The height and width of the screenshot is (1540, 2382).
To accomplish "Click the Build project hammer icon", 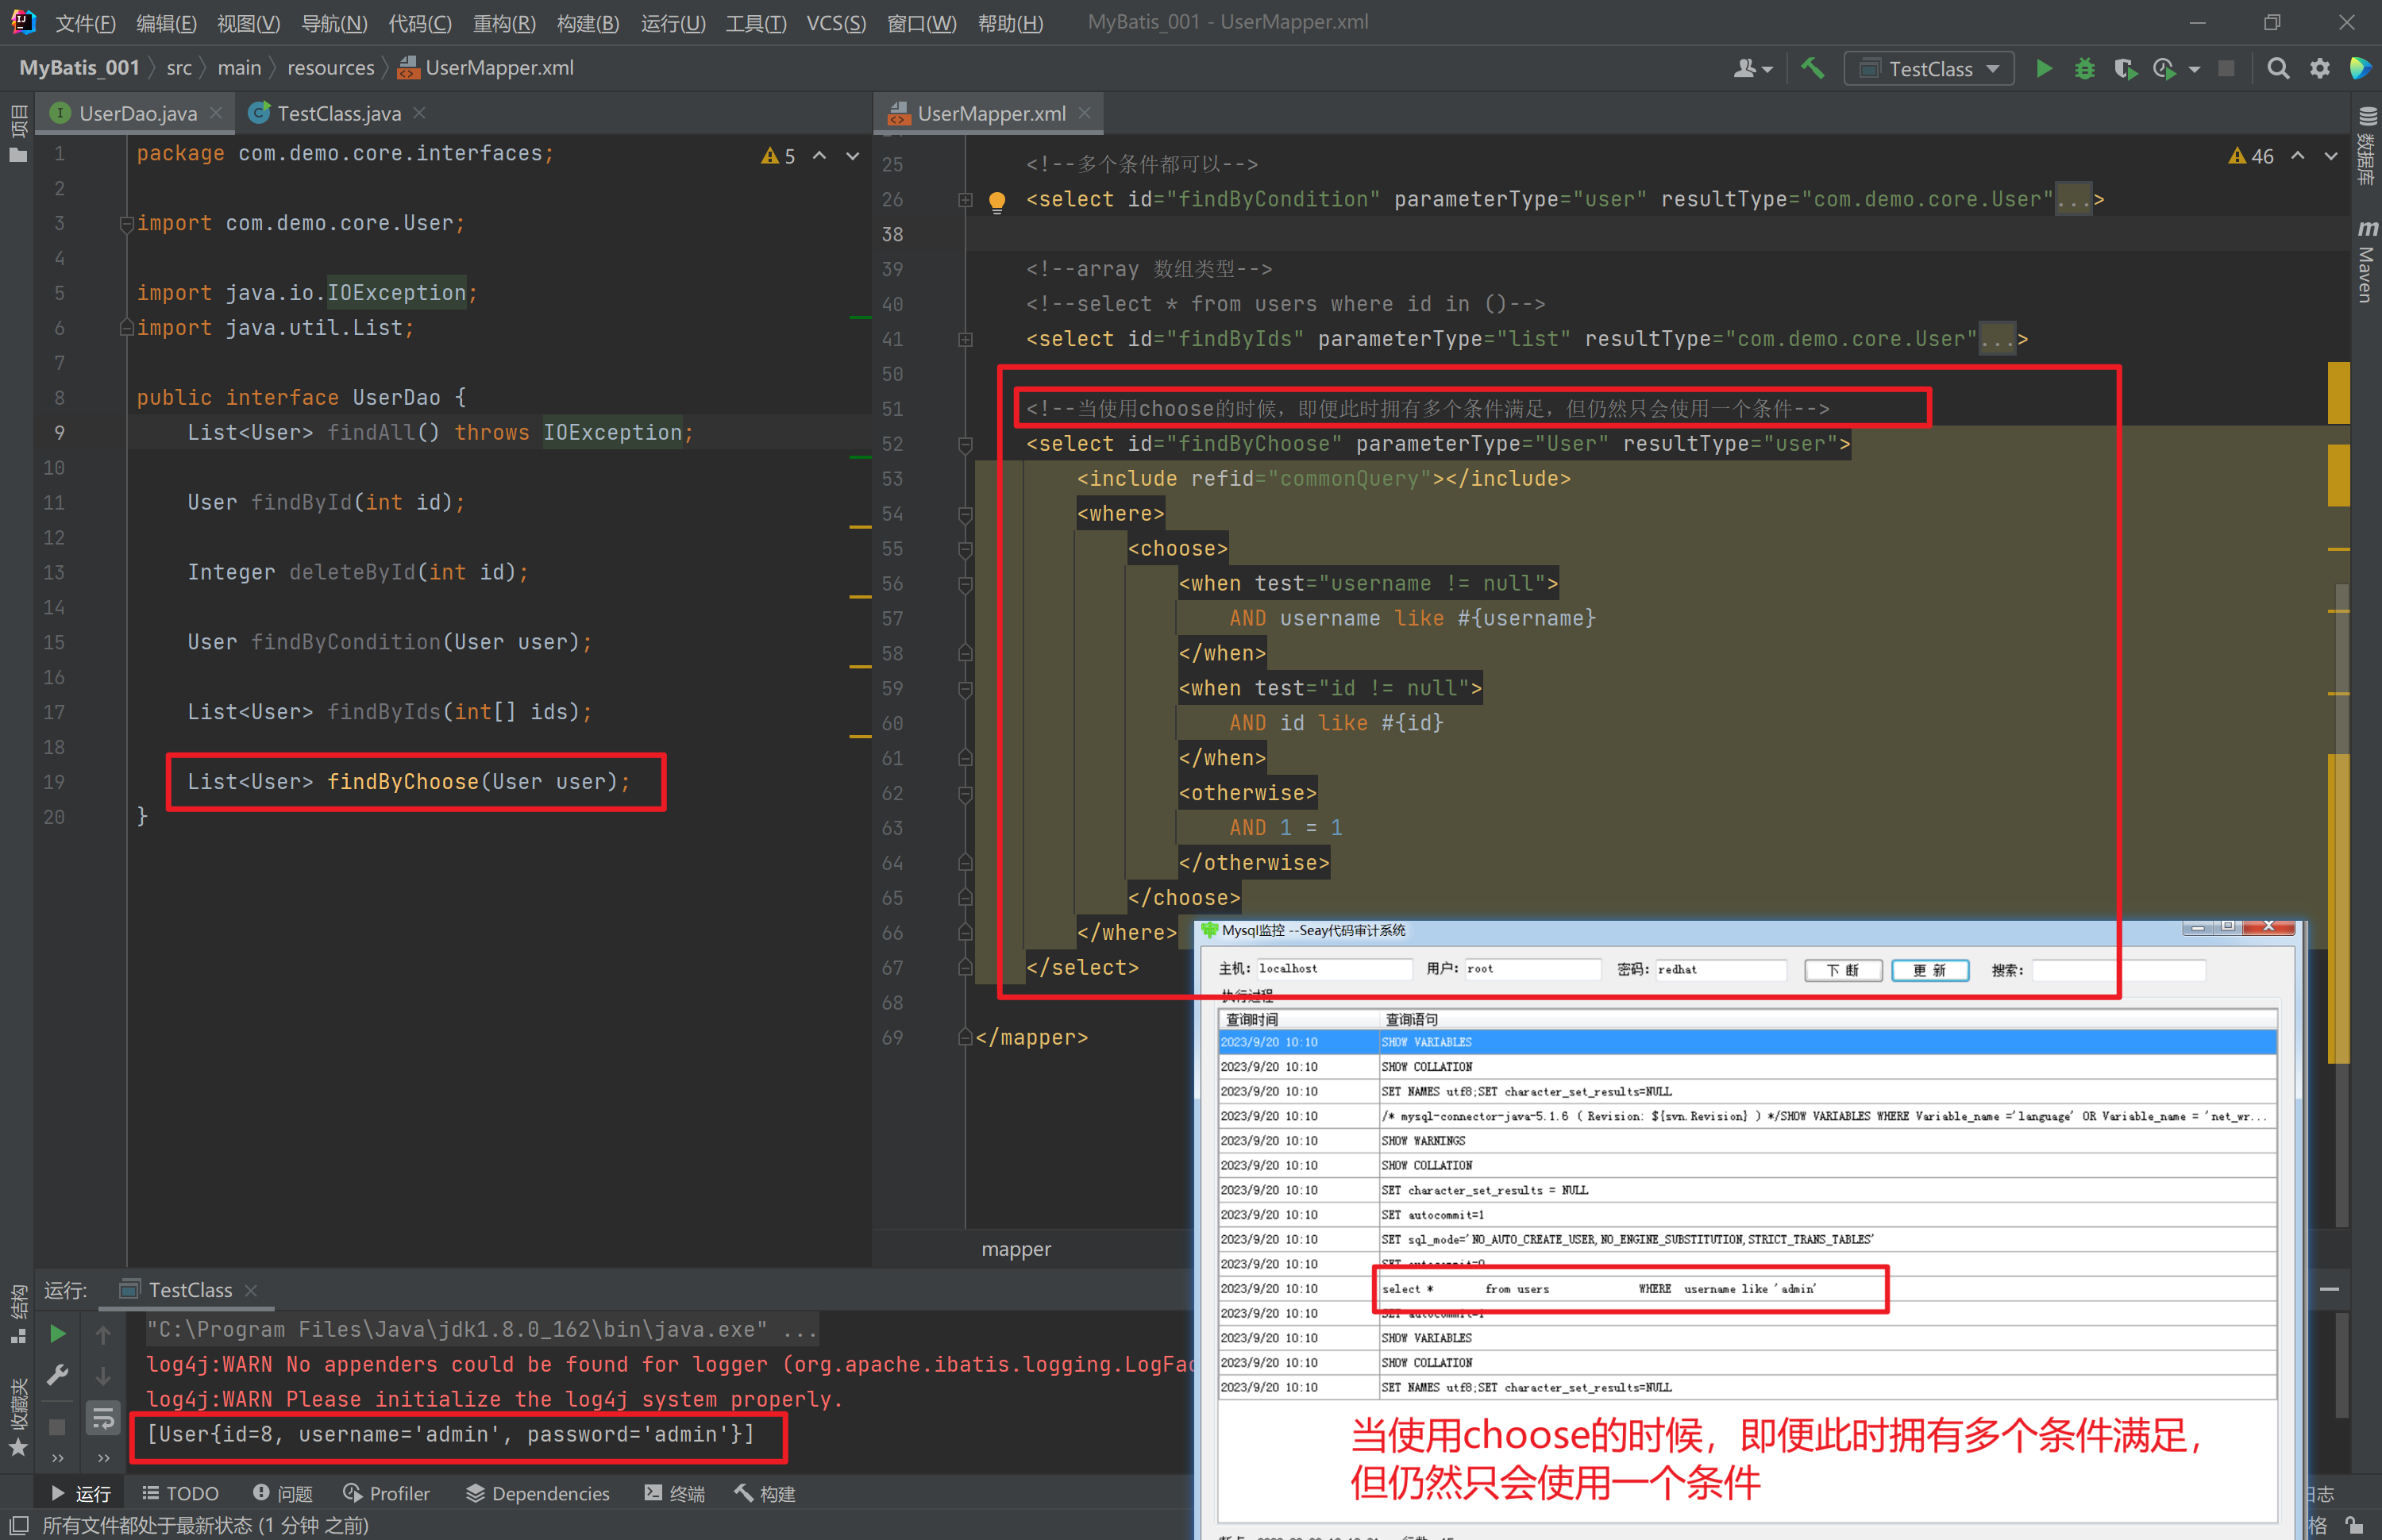I will [x=1812, y=69].
